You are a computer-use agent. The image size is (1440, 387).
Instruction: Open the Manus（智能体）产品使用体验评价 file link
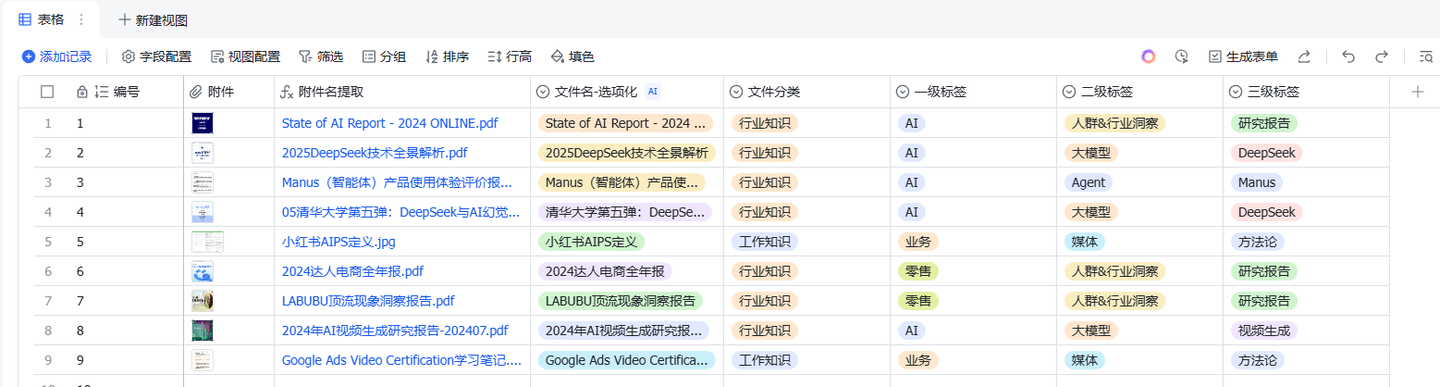click(x=397, y=183)
